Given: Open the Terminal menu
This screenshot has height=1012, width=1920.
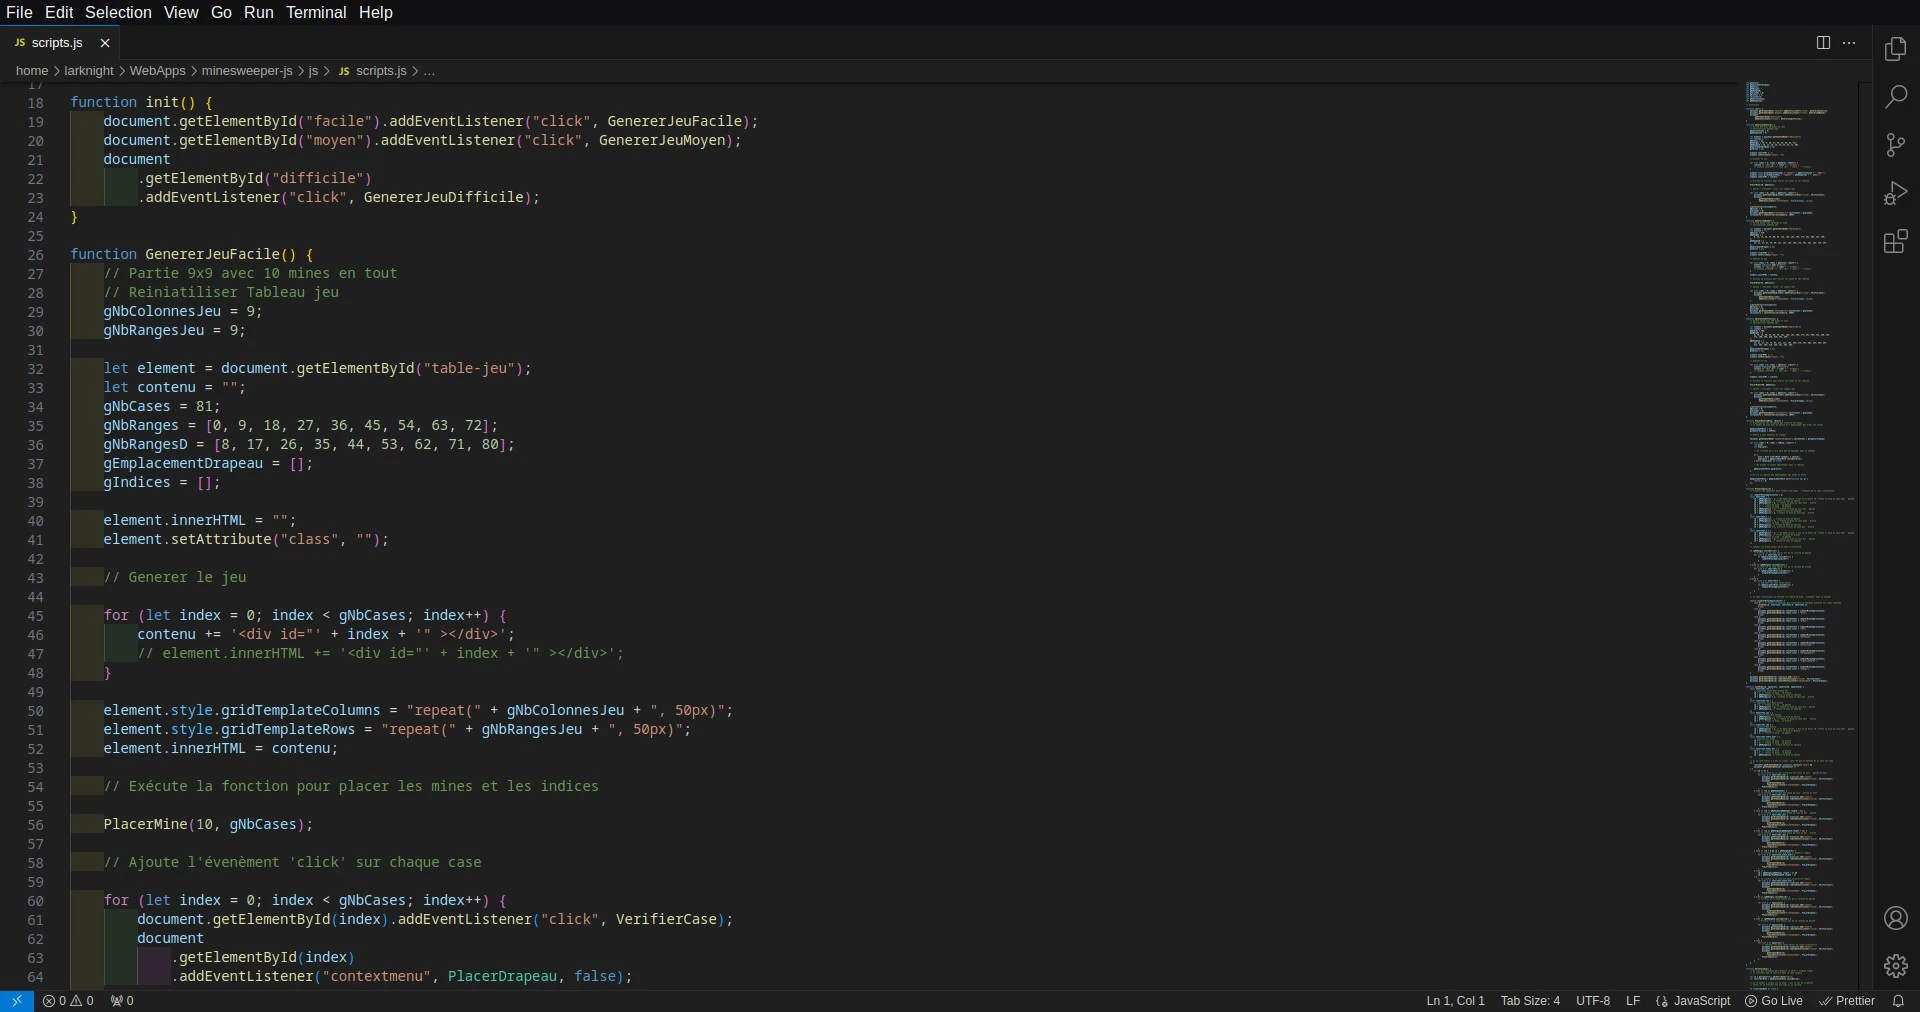Looking at the screenshot, I should 316,12.
